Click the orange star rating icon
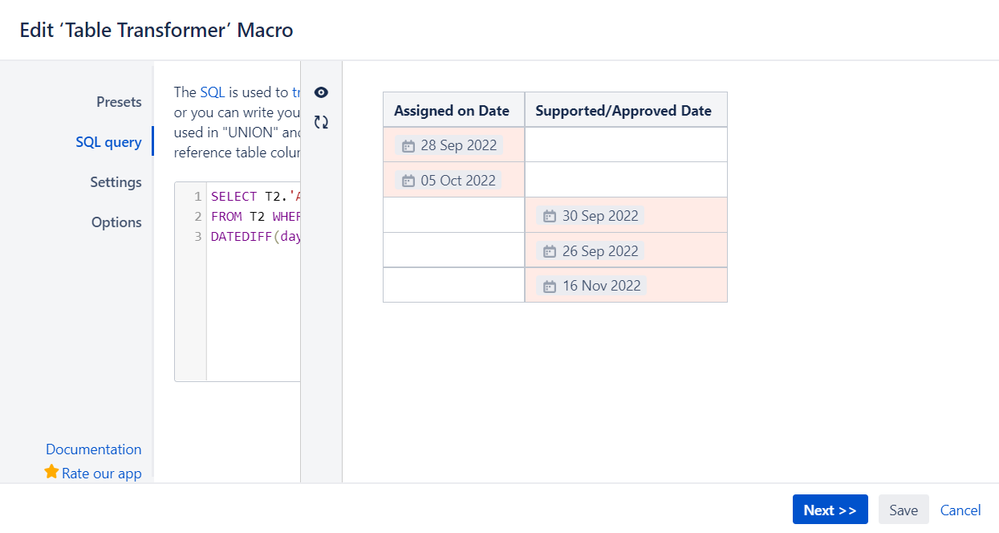The width and height of the screenshot is (999, 533). (52, 472)
